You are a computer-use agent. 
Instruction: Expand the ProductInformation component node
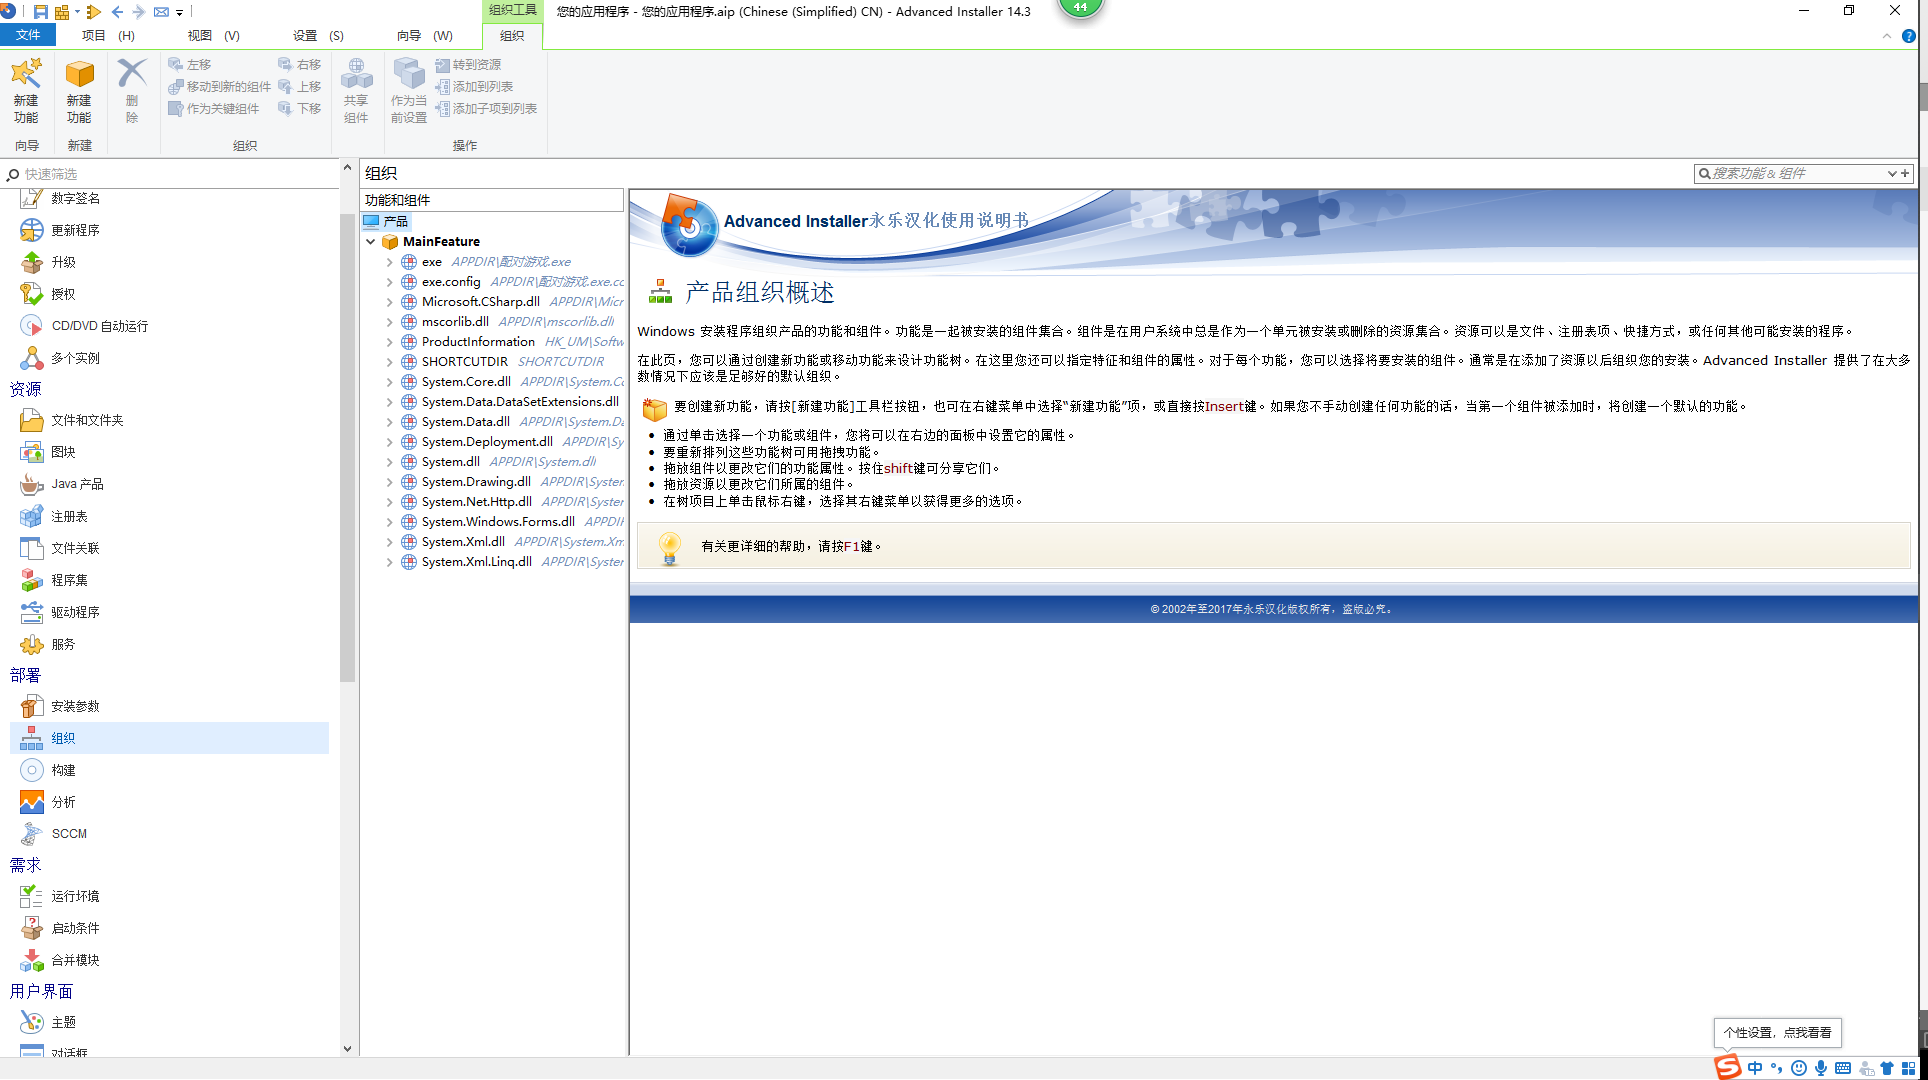click(x=390, y=342)
